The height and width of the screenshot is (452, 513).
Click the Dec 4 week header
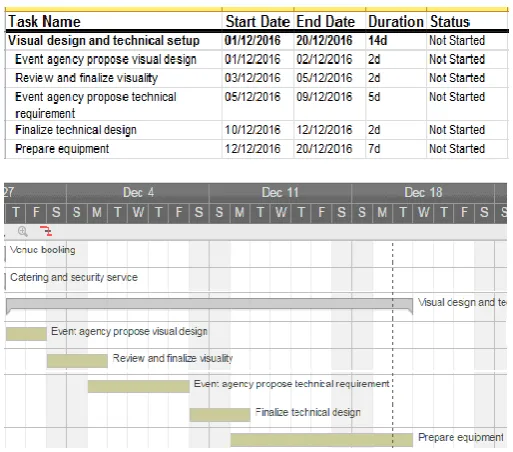(x=138, y=193)
